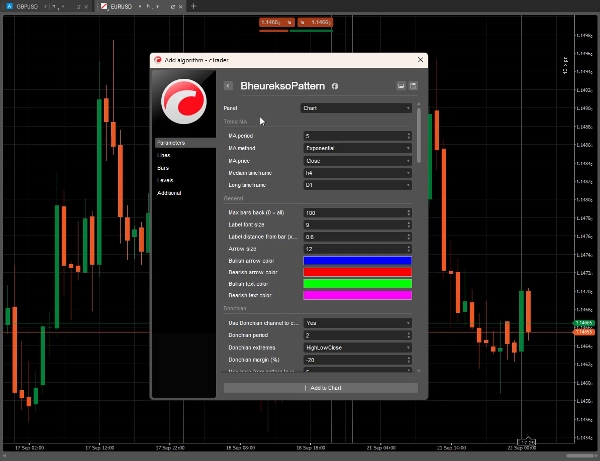The image size is (600, 461).
Task: Open the Additional section in sidebar
Action: click(169, 193)
